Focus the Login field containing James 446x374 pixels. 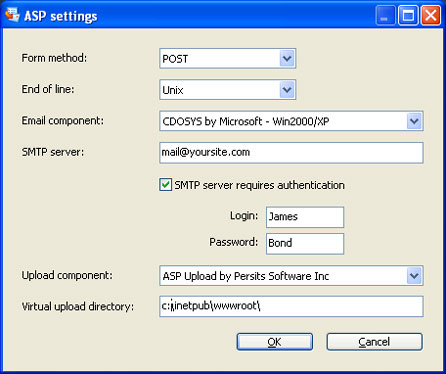tap(305, 217)
